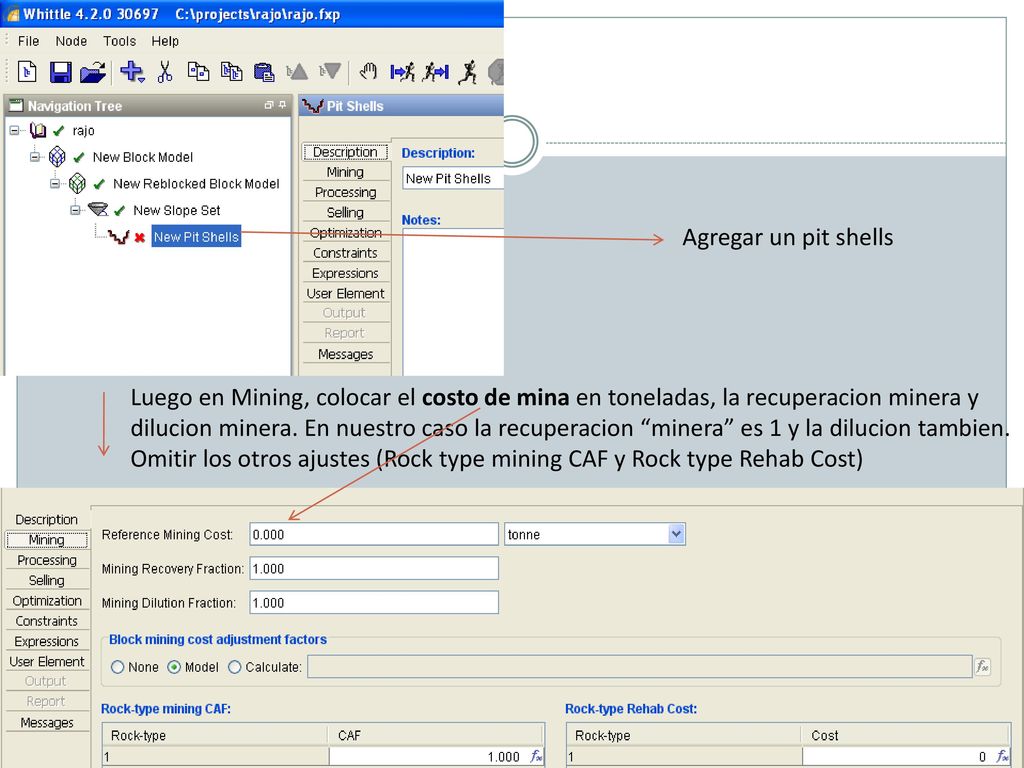Click the Cost column header in Rehab table
This screenshot has width=1024, height=768.
tap(906, 735)
